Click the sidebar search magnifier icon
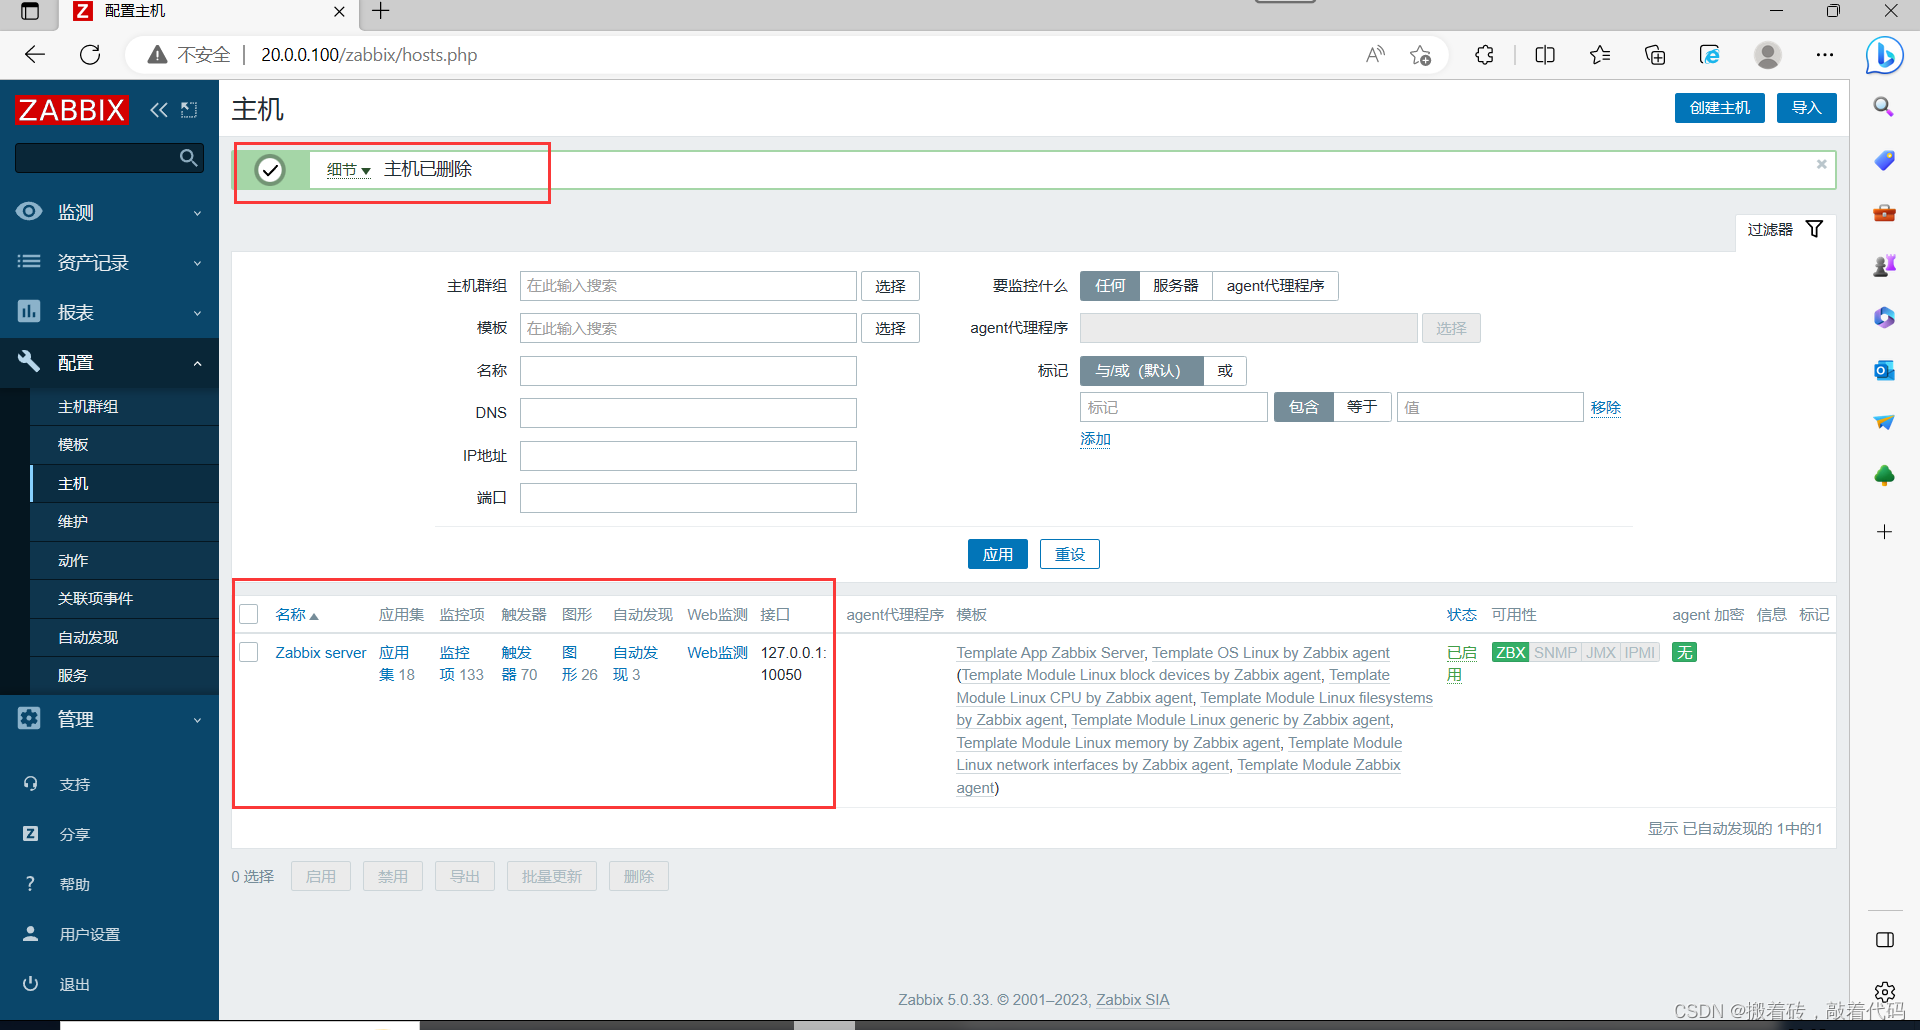This screenshot has height=1030, width=1920. point(188,157)
